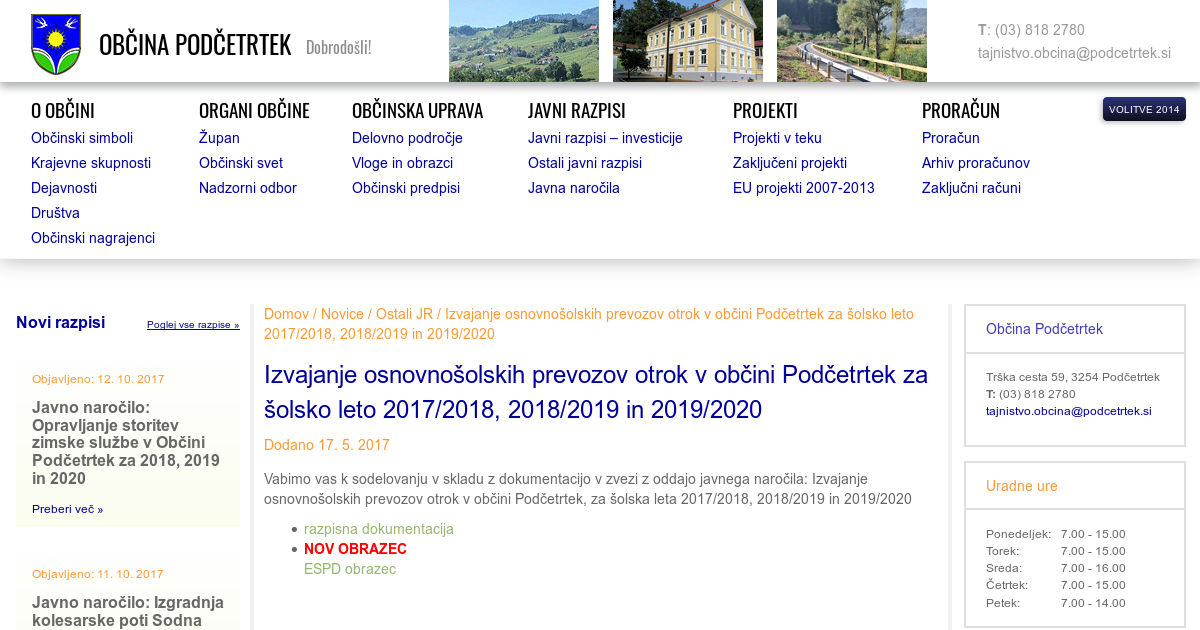
Task: Open Arhiv proračunov menu link
Action: pos(975,163)
